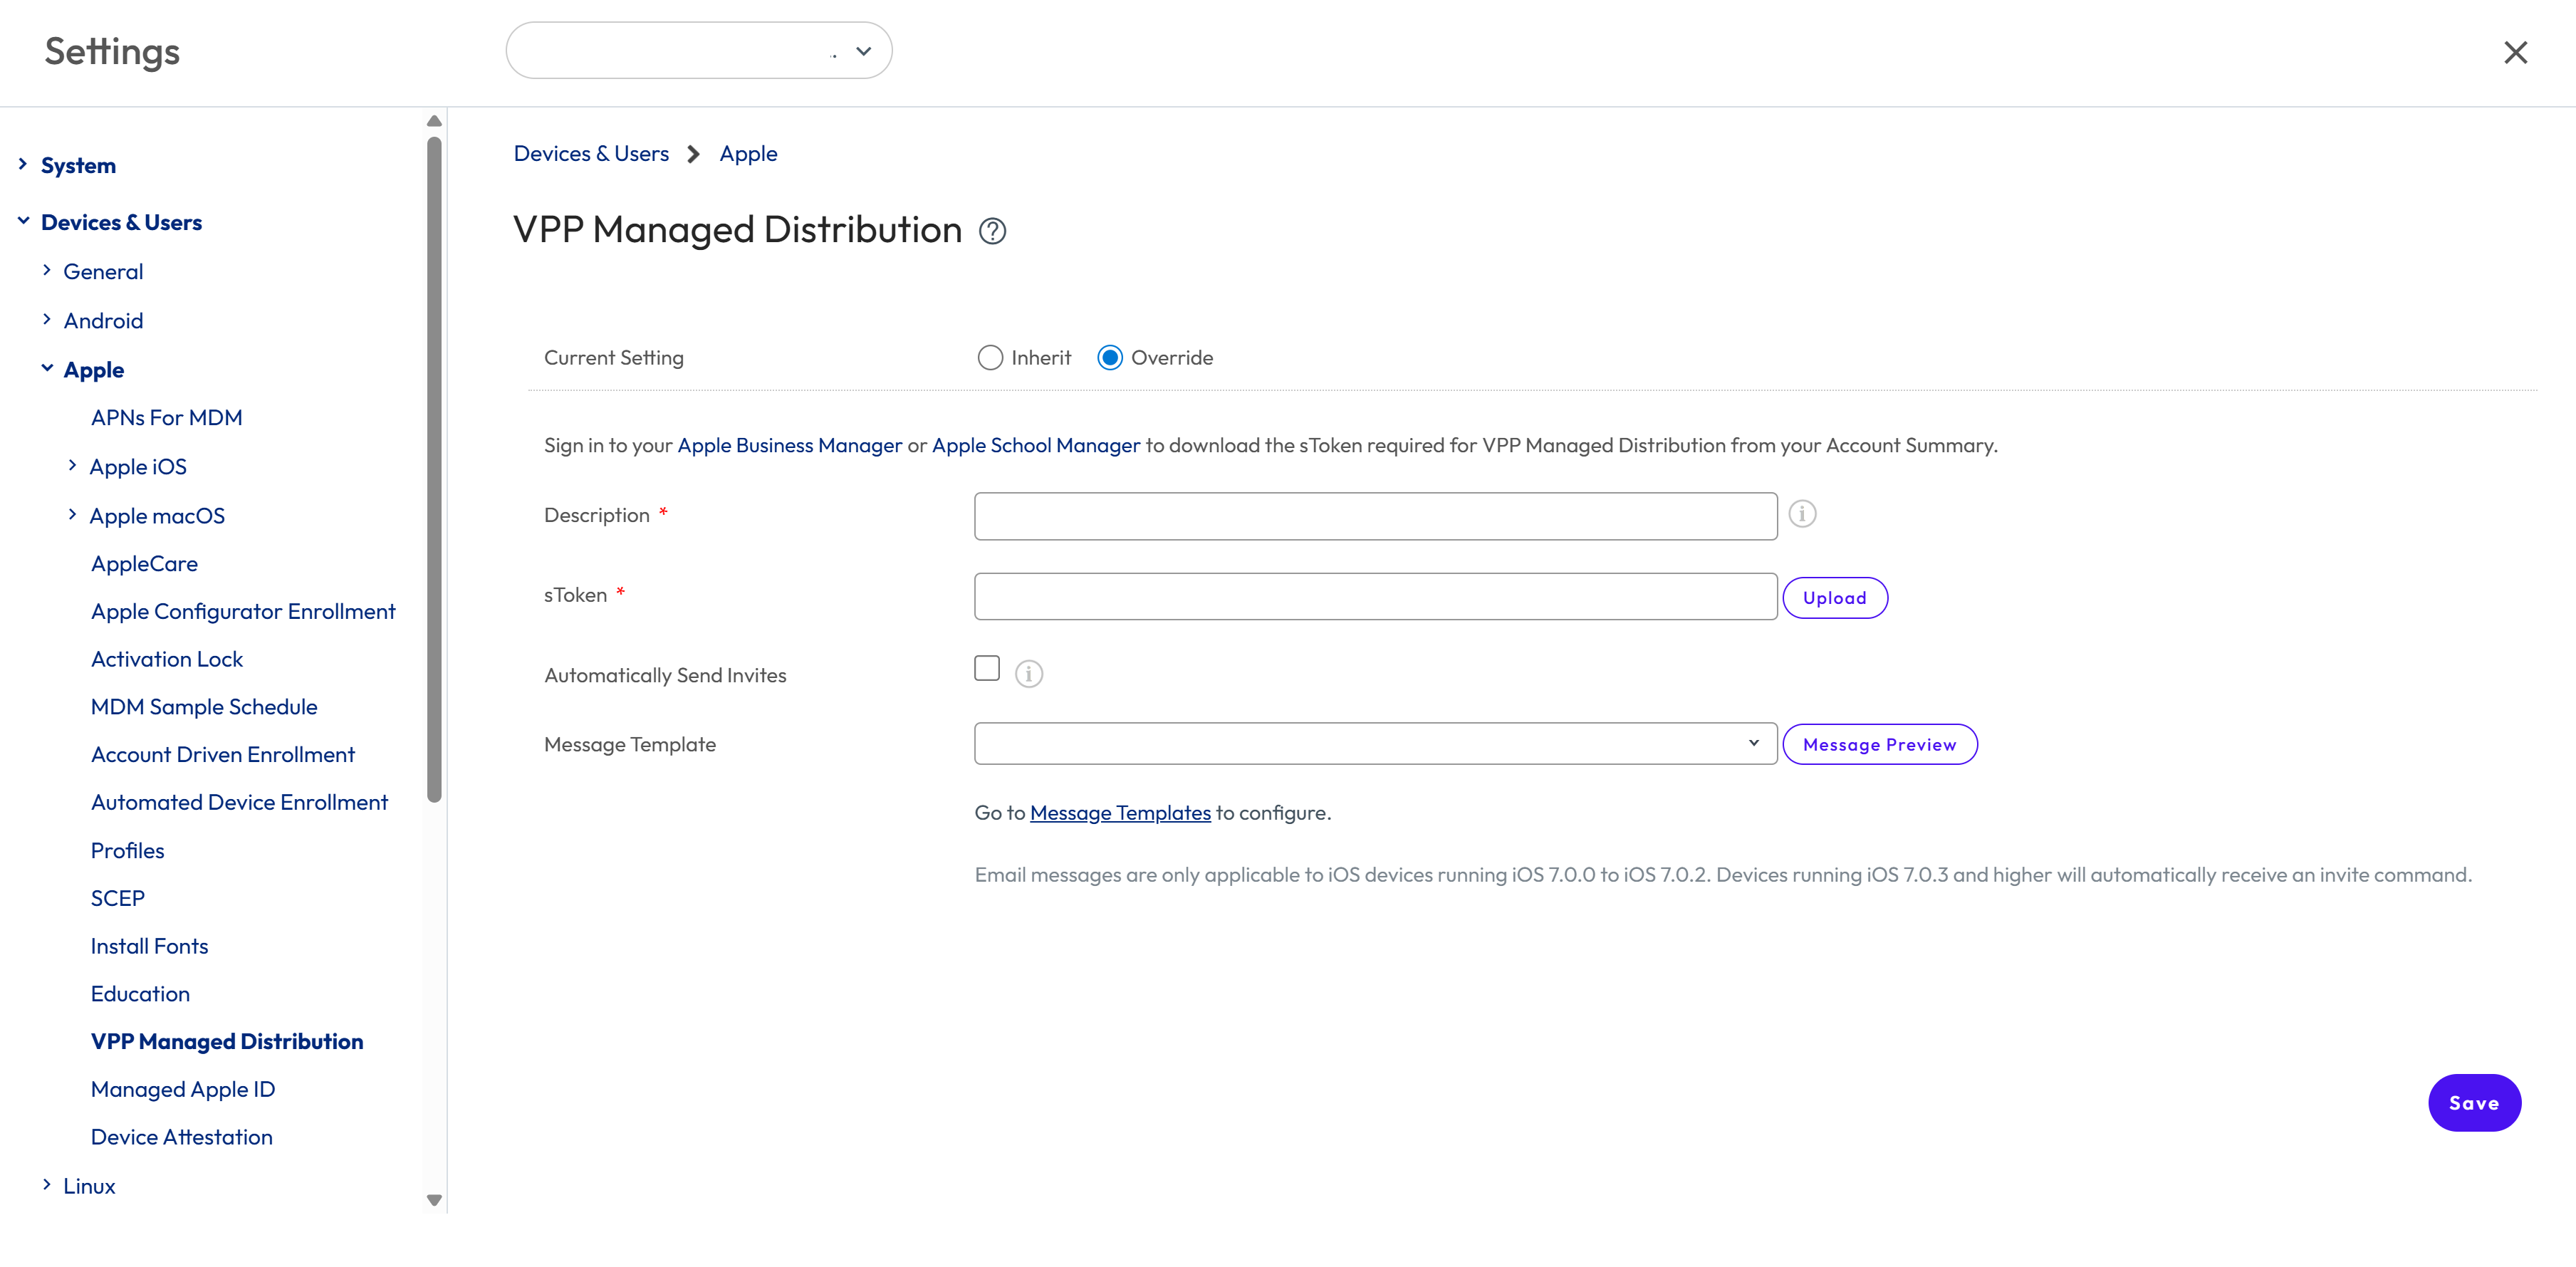Expand the Android tree node
Screen dimensions: 2576x1267
pyautogui.click(x=47, y=319)
